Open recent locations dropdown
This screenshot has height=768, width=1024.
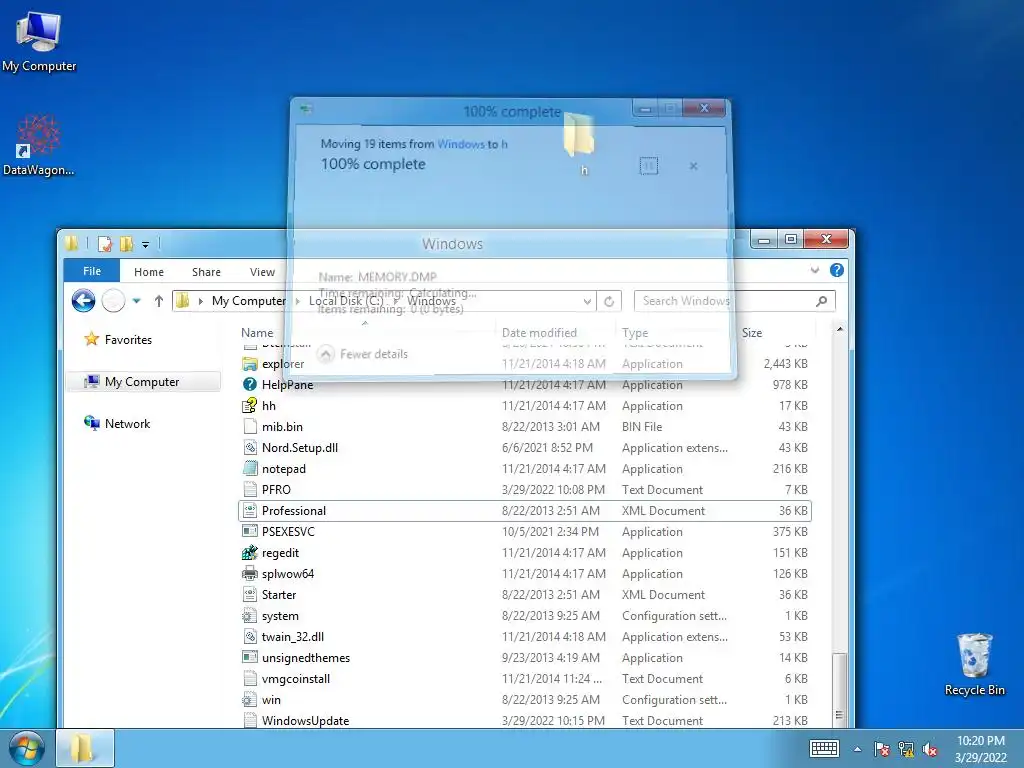pyautogui.click(x=136, y=301)
